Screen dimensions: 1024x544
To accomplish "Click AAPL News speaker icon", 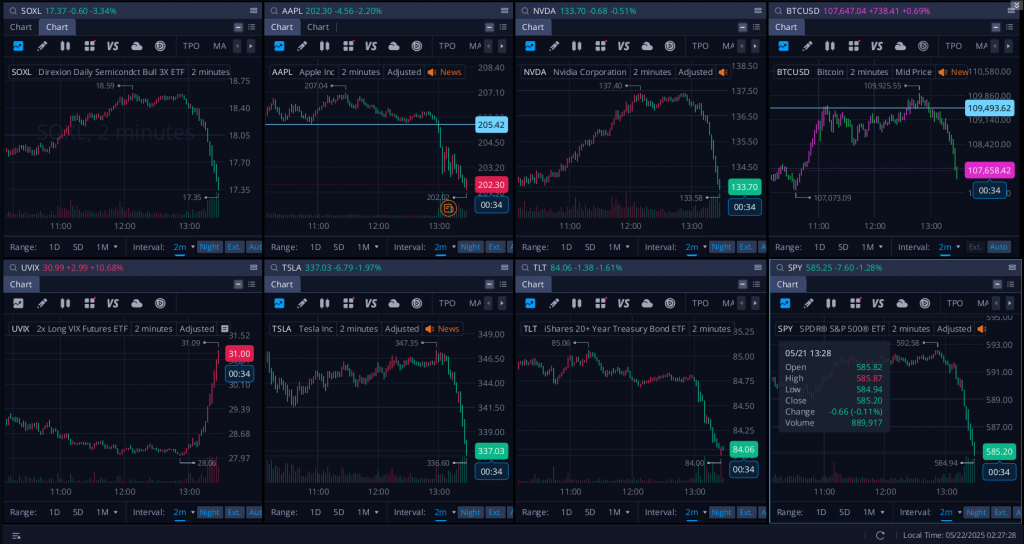I will [x=432, y=72].
